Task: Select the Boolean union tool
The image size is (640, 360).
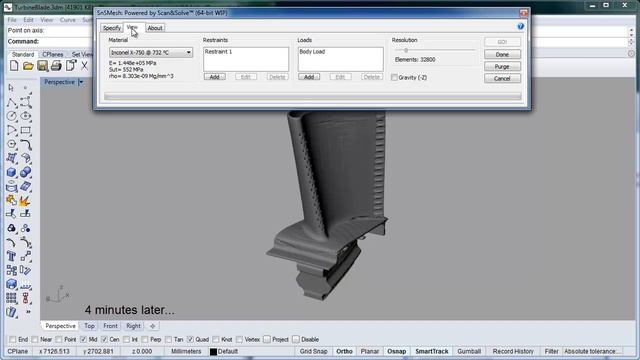Action: point(26,172)
